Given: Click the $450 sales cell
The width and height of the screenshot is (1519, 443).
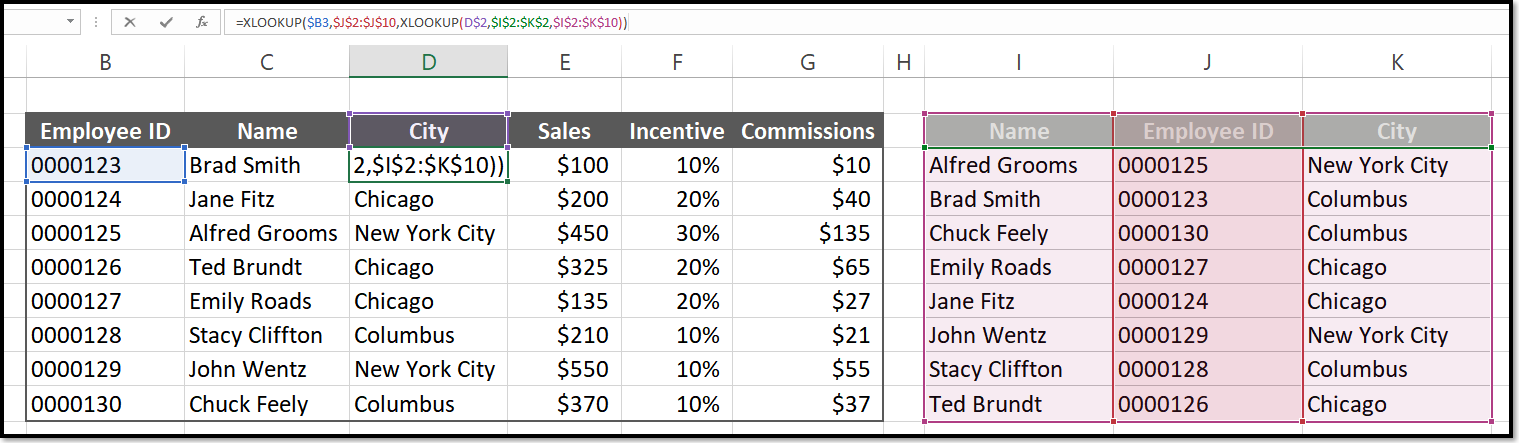Looking at the screenshot, I should tap(565, 233).
